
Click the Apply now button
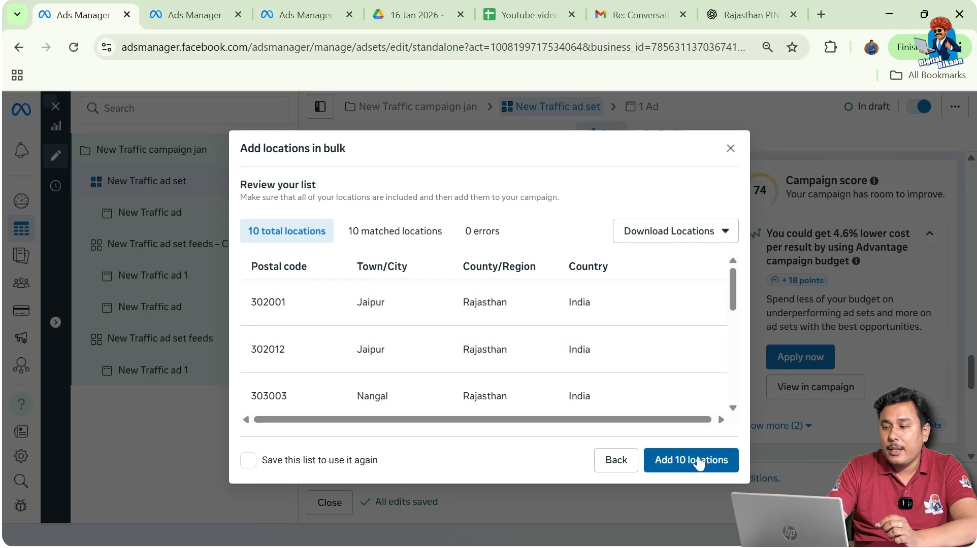[x=800, y=357]
